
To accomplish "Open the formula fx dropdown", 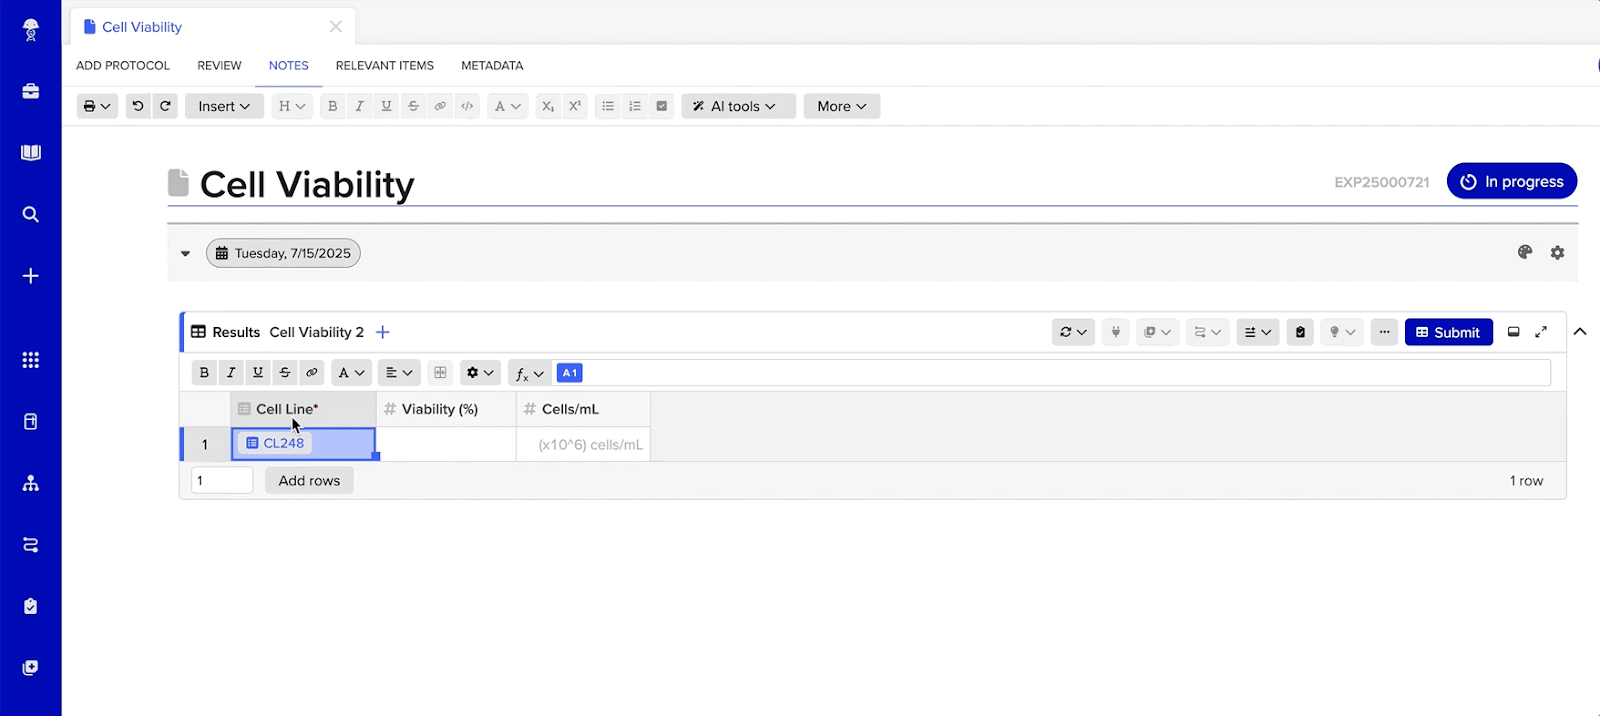I will click(x=529, y=373).
